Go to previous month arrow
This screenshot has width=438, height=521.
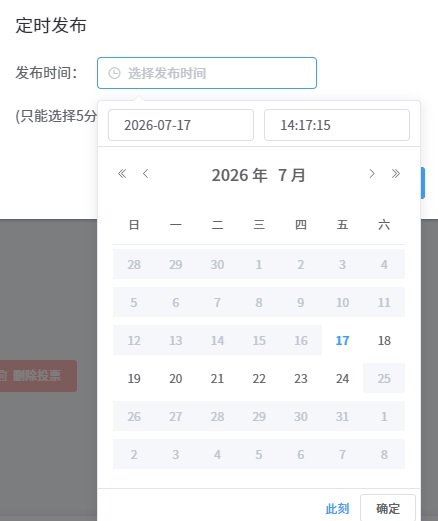click(x=145, y=174)
